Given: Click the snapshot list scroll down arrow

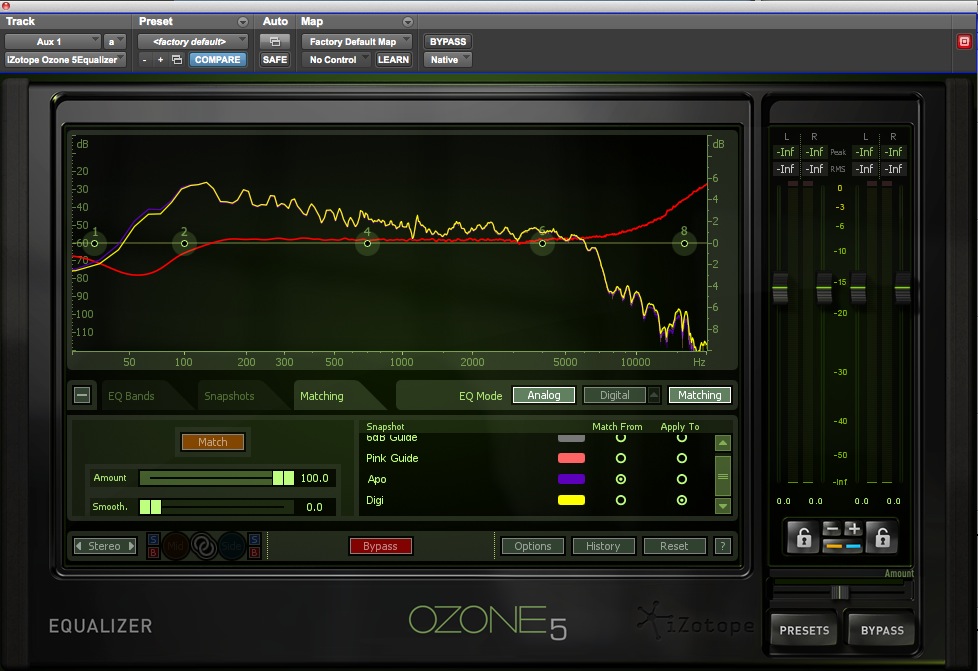Looking at the screenshot, I should tap(723, 506).
